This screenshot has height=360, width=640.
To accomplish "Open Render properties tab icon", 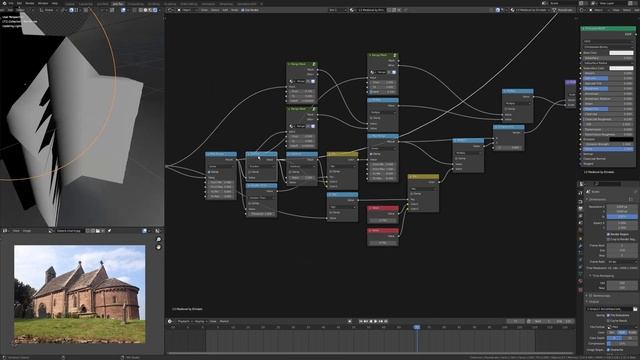I will click(580, 201).
